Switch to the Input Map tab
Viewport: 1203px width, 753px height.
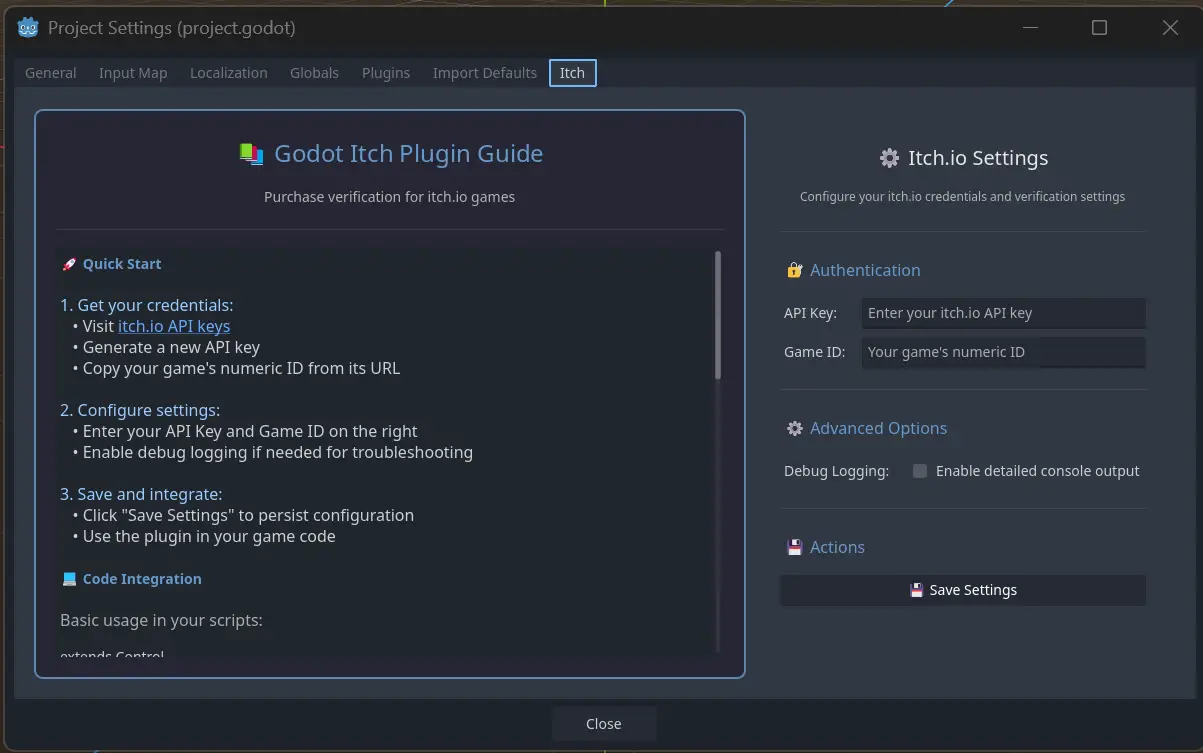pos(133,73)
